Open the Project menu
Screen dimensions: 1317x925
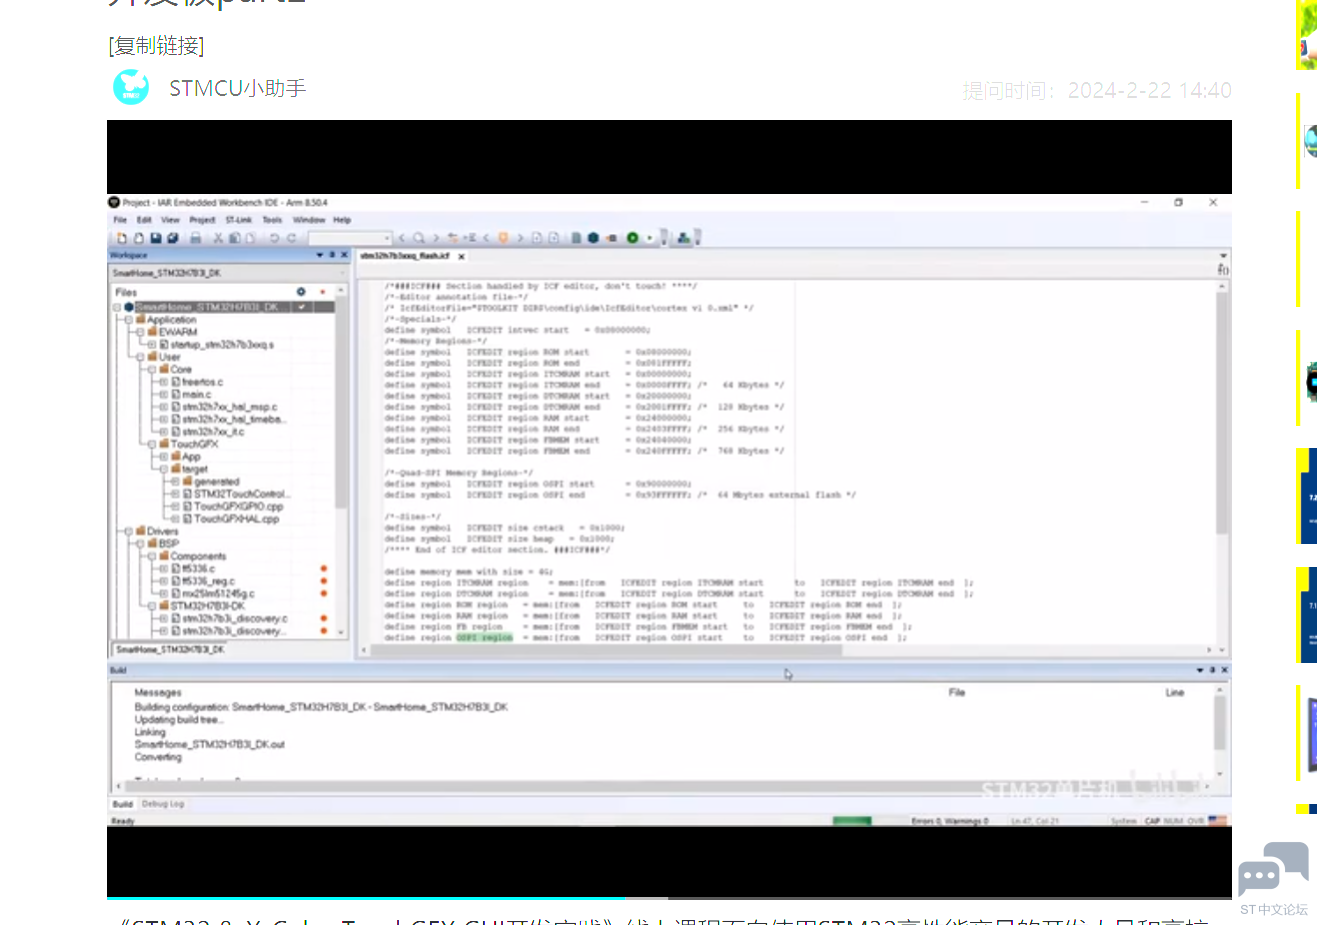[202, 220]
